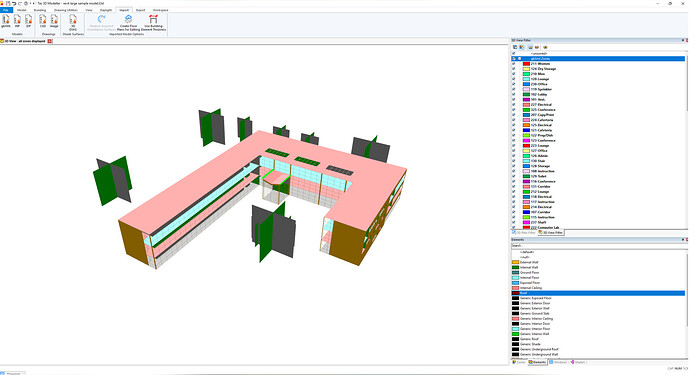This screenshot has height=375, width=690.
Task: Toggle checkbox for 121 Cafeteria zone
Action: (514, 130)
